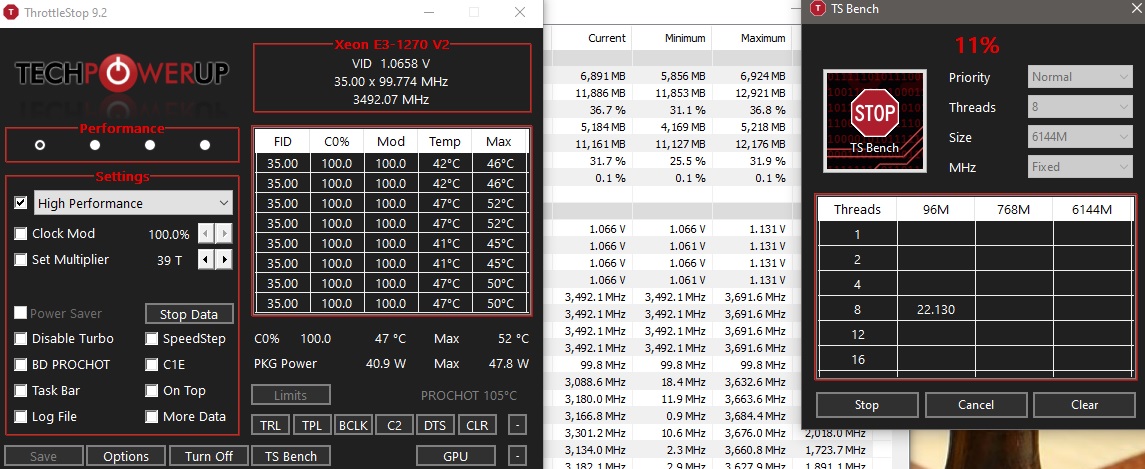
Task: Click the FID column header in core table
Action: click(283, 141)
